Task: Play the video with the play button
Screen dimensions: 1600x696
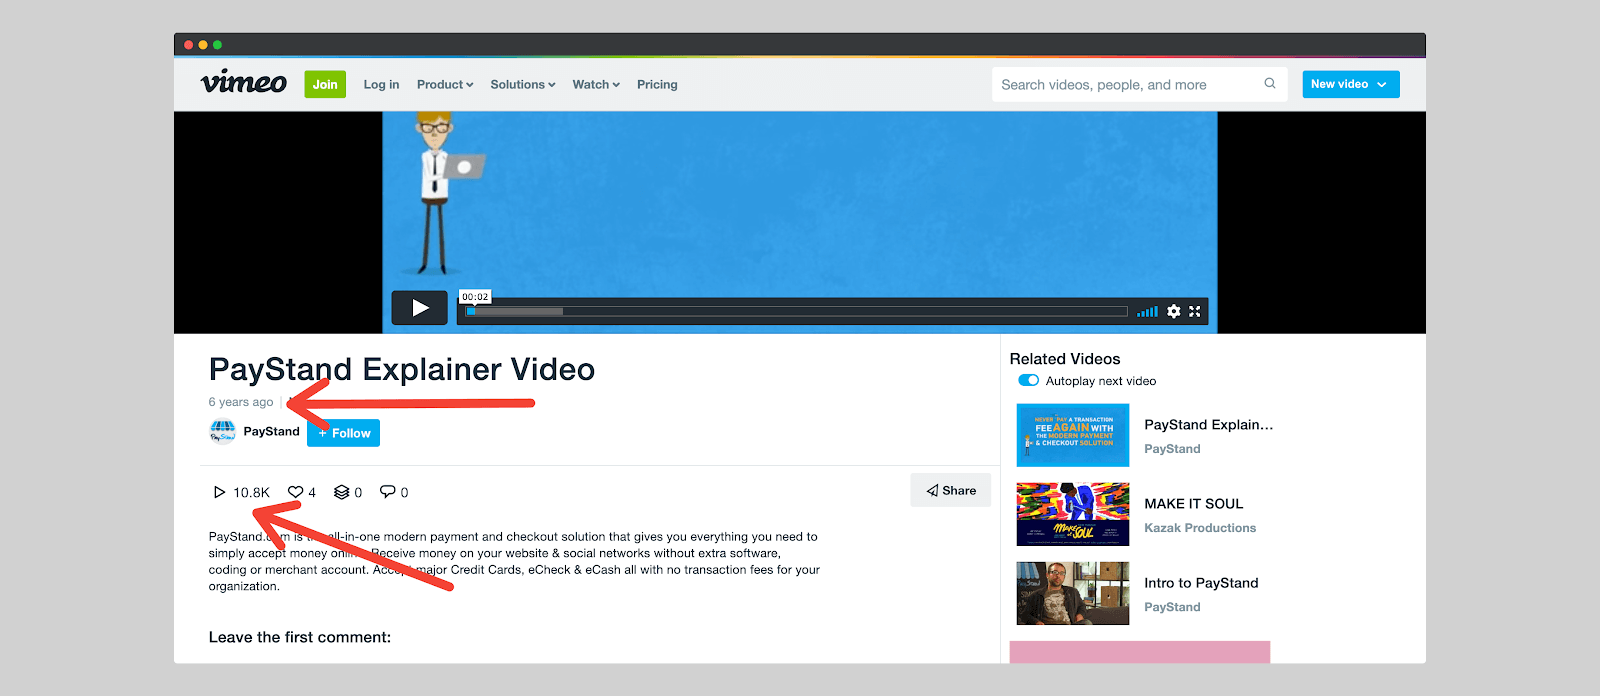Action: pos(419,308)
